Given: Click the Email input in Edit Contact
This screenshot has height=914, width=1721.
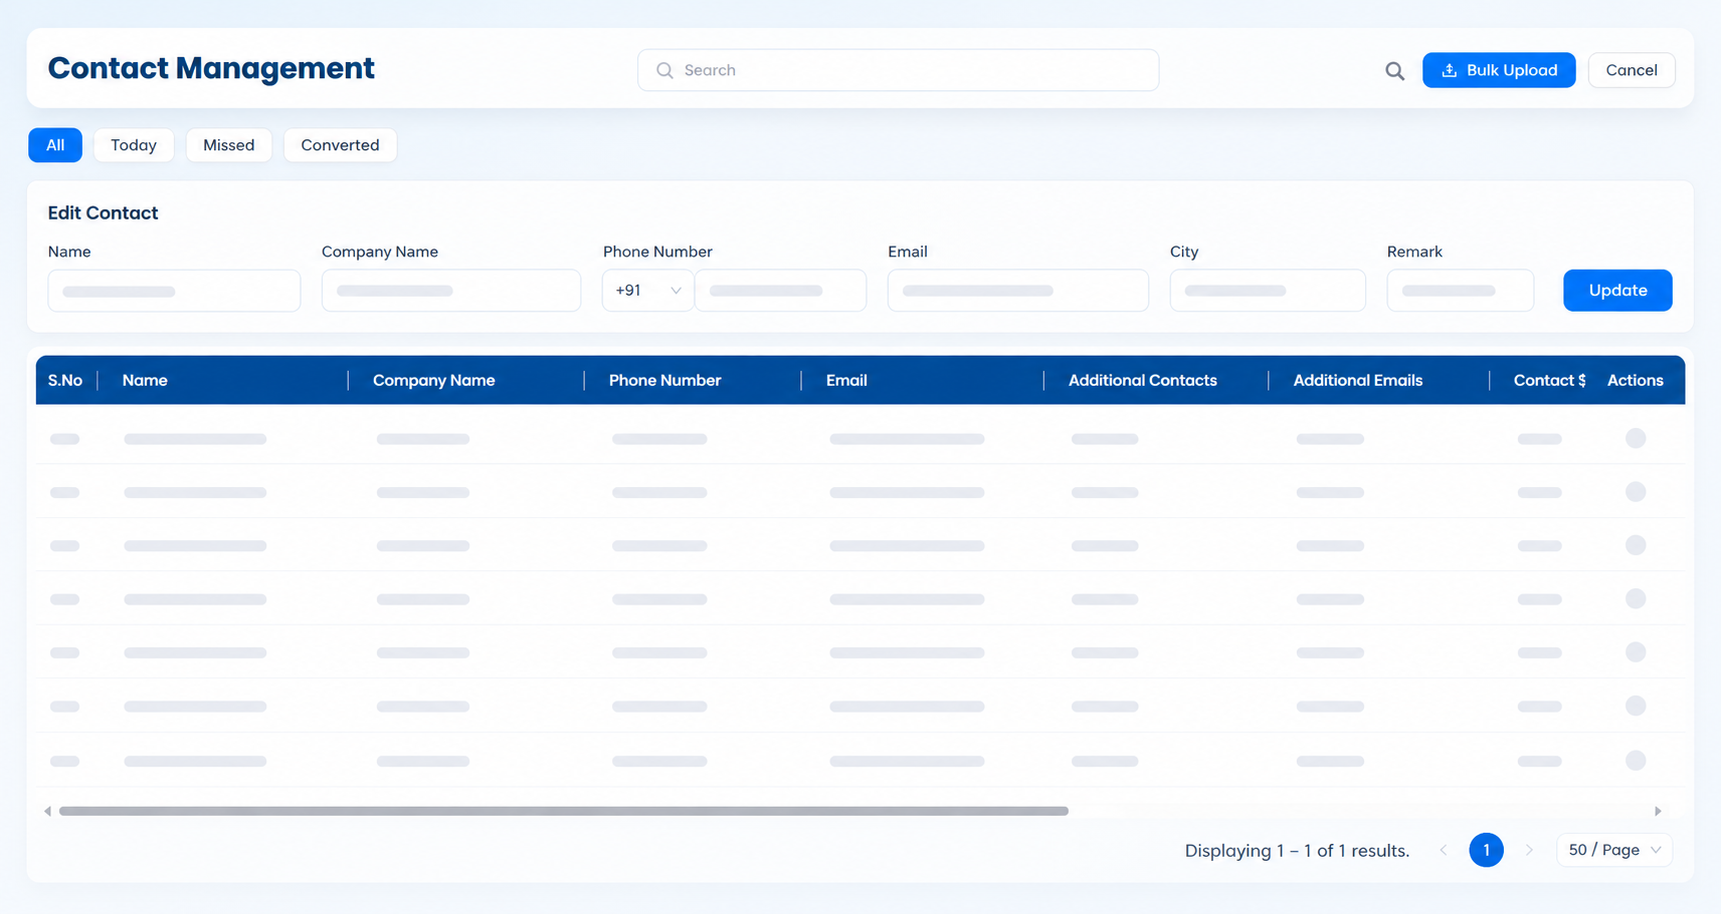Looking at the screenshot, I should tap(1018, 290).
